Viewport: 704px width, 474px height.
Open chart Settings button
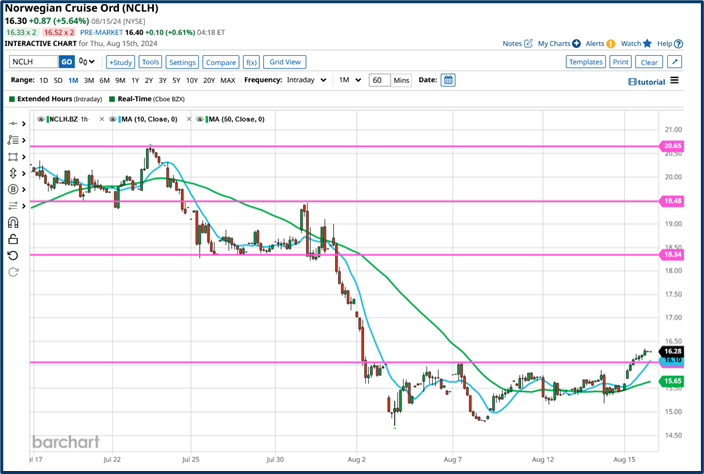[x=182, y=62]
